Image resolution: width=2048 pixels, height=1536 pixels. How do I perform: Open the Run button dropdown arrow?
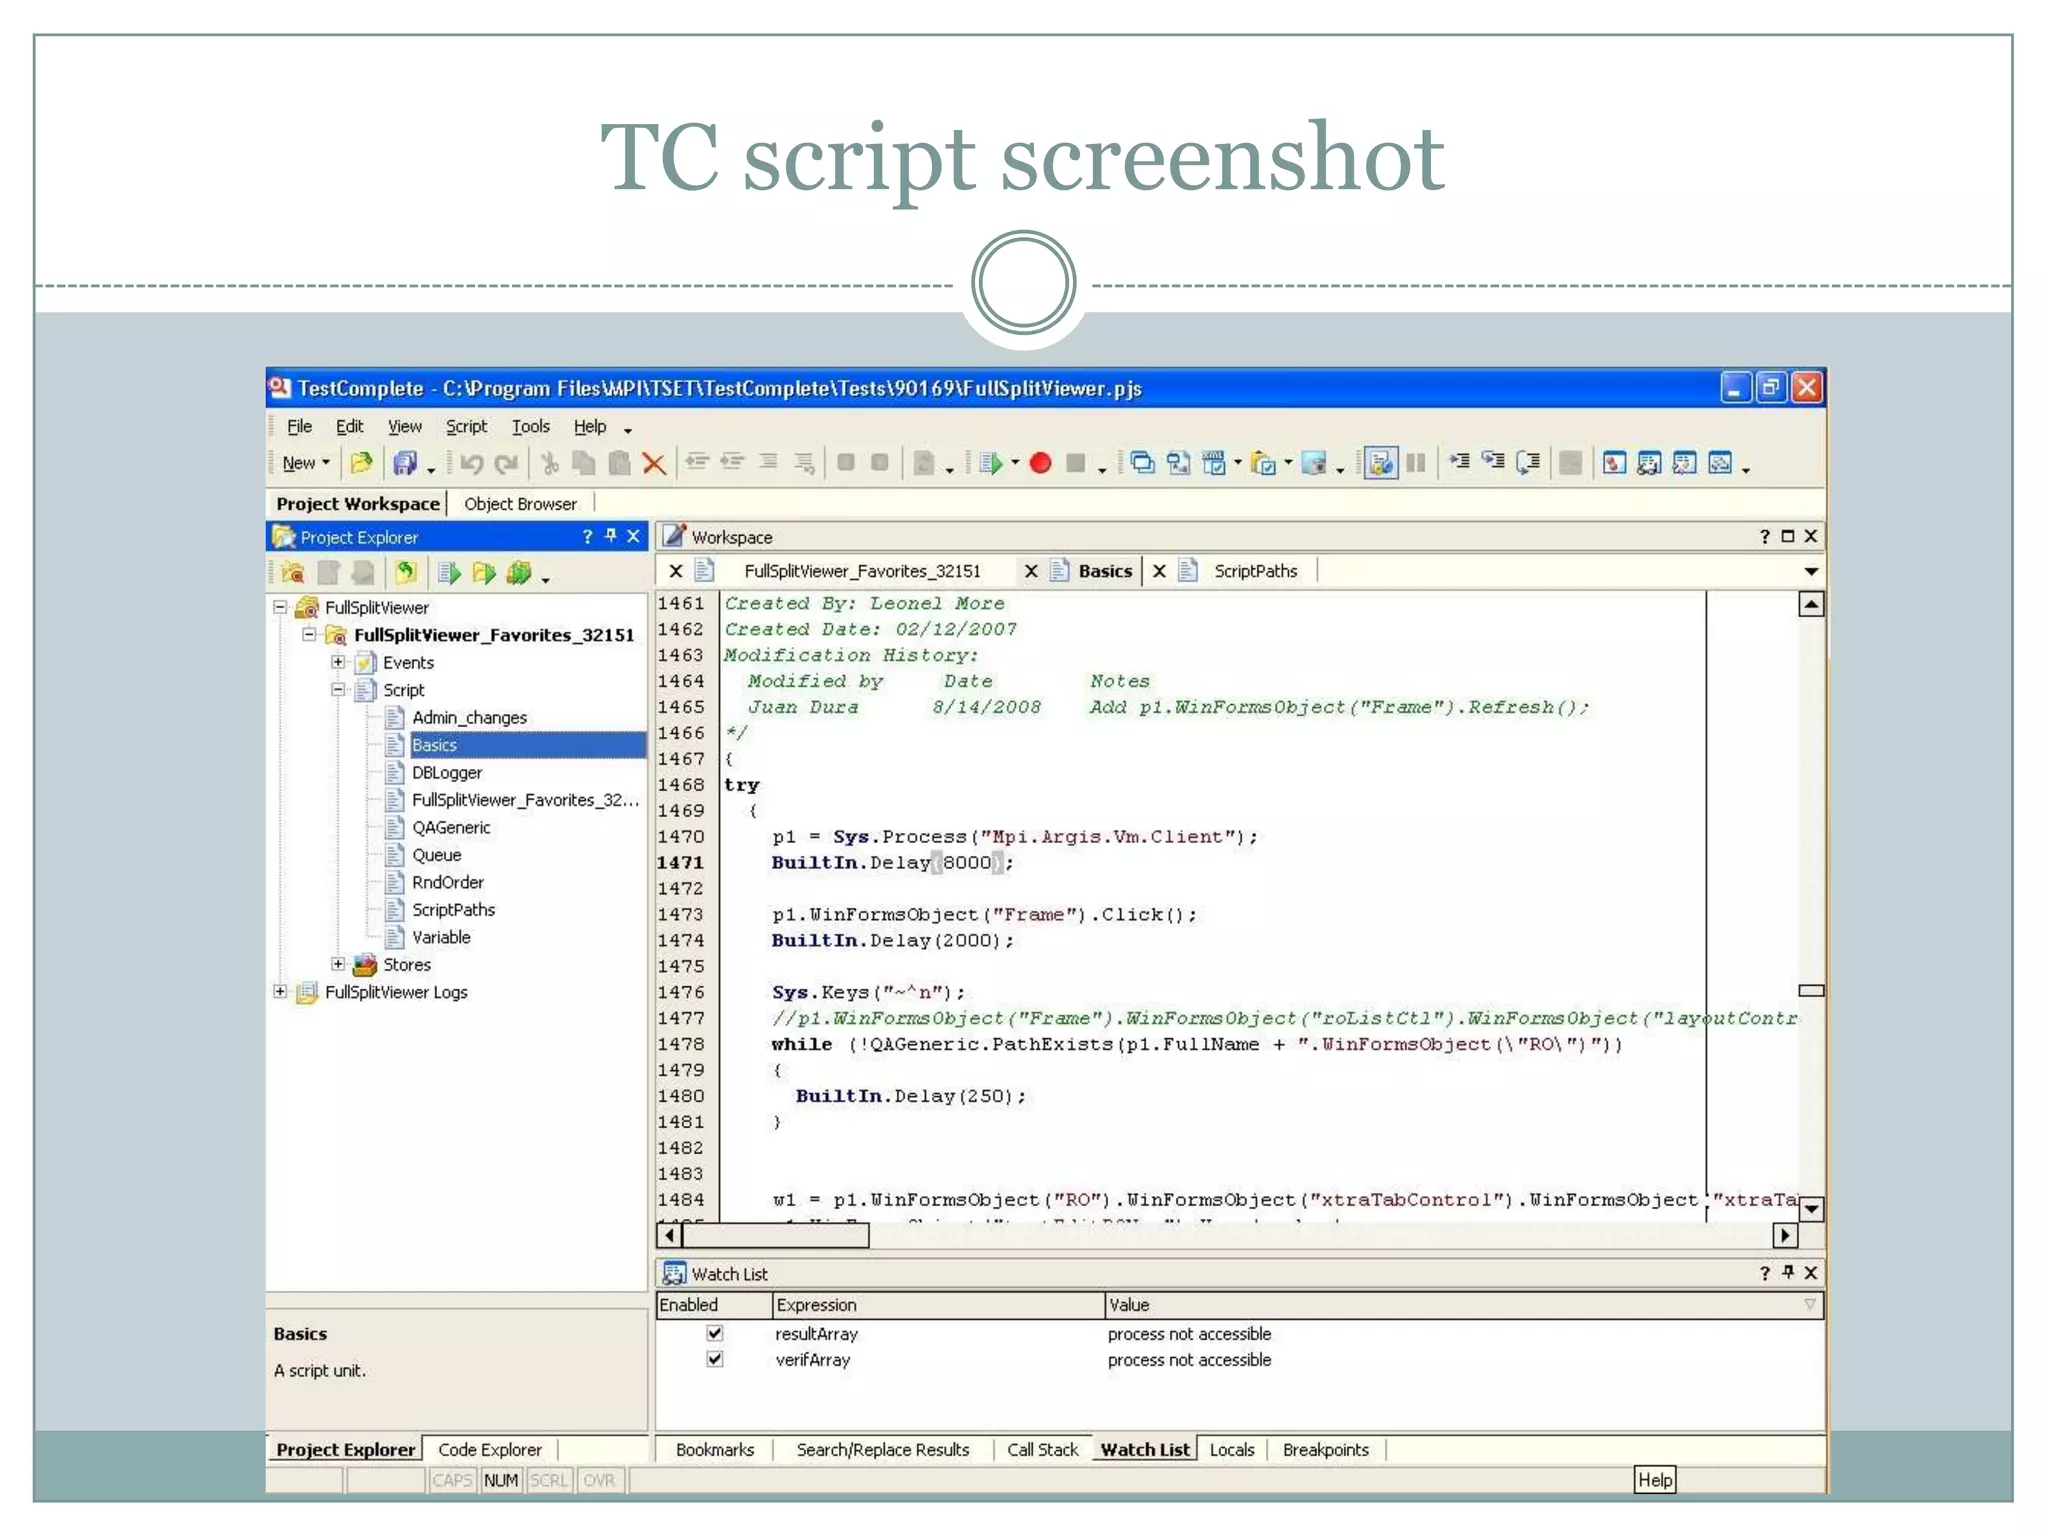tap(1015, 463)
